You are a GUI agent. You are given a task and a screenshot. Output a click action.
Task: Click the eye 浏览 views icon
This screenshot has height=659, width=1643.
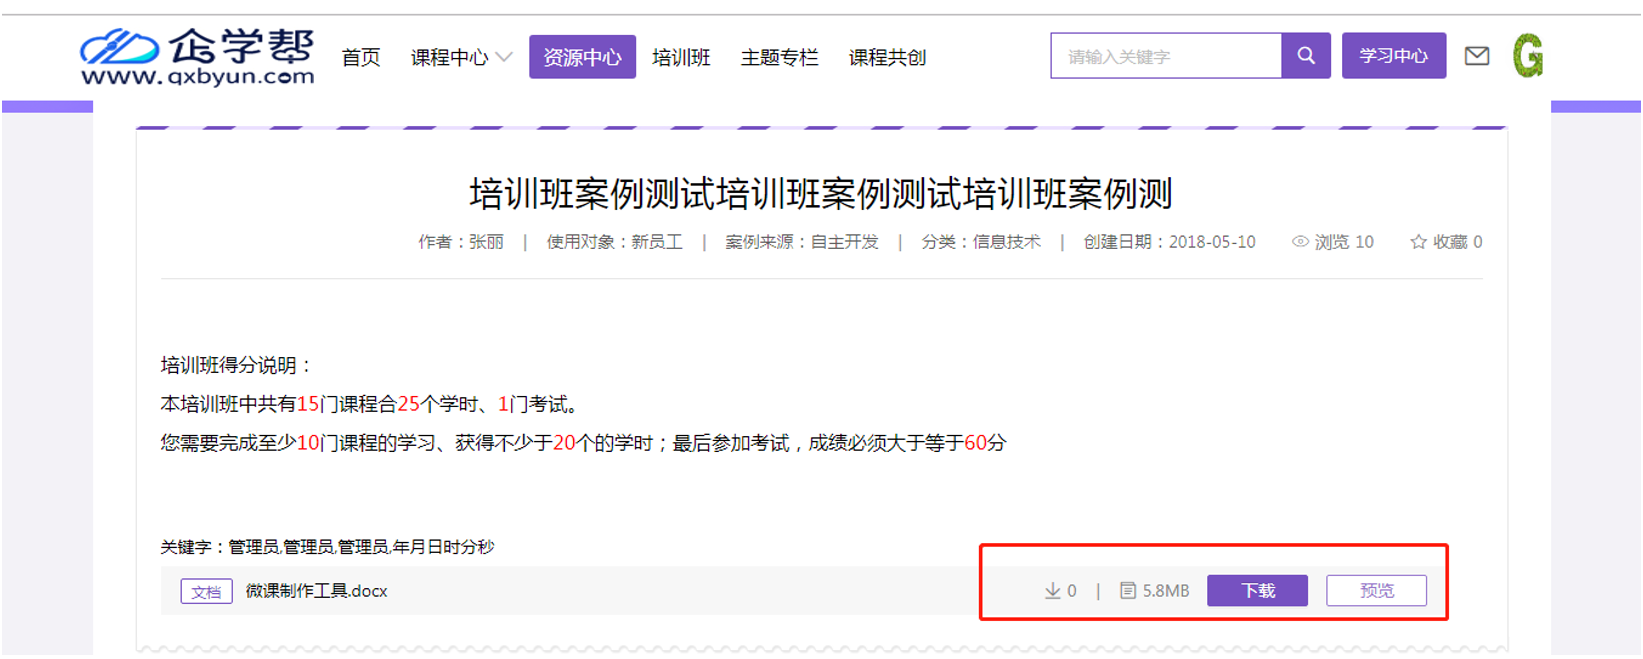click(x=1300, y=242)
